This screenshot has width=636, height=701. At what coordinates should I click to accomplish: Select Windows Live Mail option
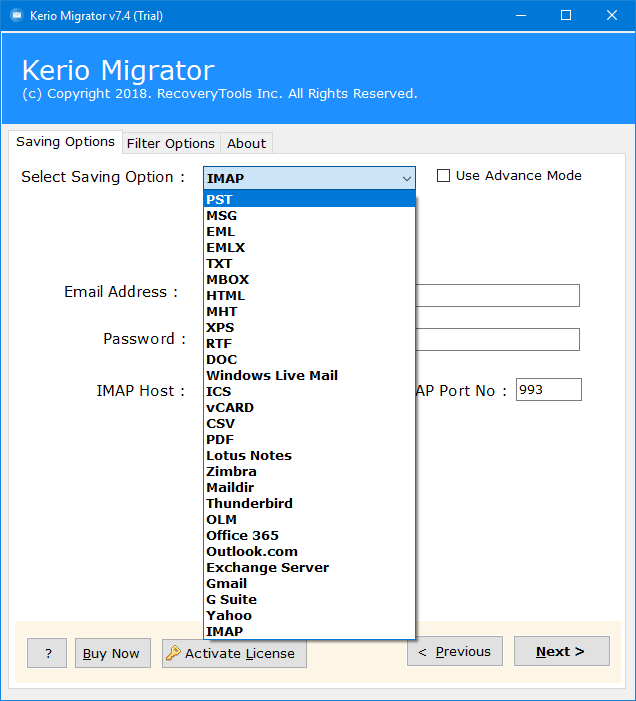(x=309, y=376)
